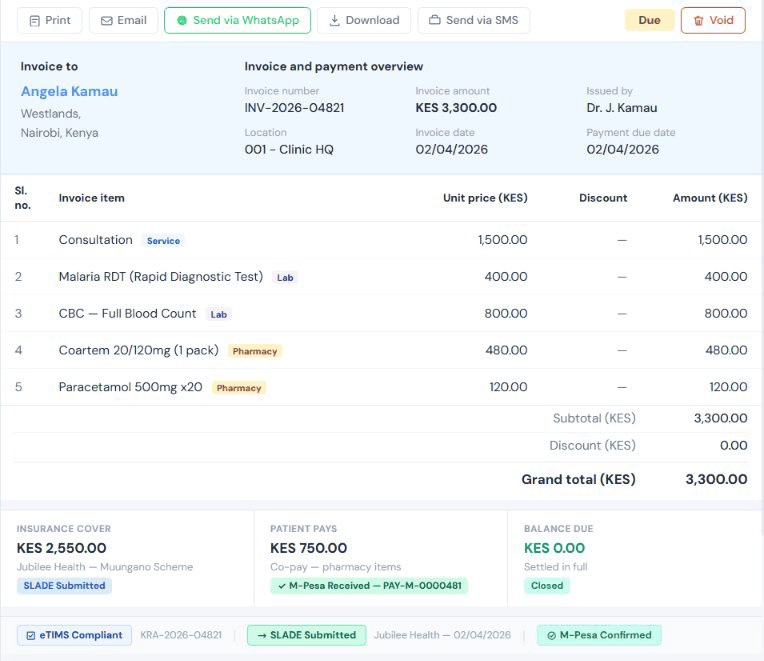
Task: Click the arrow icon in footer SLADE Submitted
Action: click(x=262, y=636)
